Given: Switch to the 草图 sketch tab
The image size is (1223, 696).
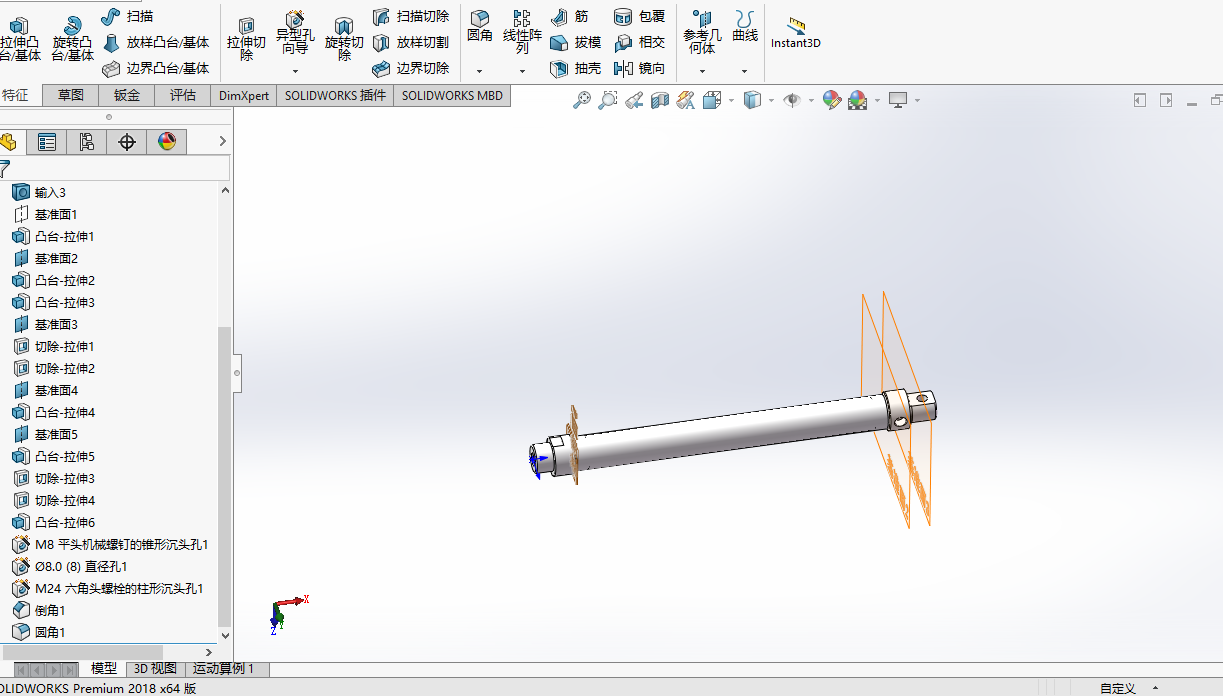Looking at the screenshot, I should (70, 95).
